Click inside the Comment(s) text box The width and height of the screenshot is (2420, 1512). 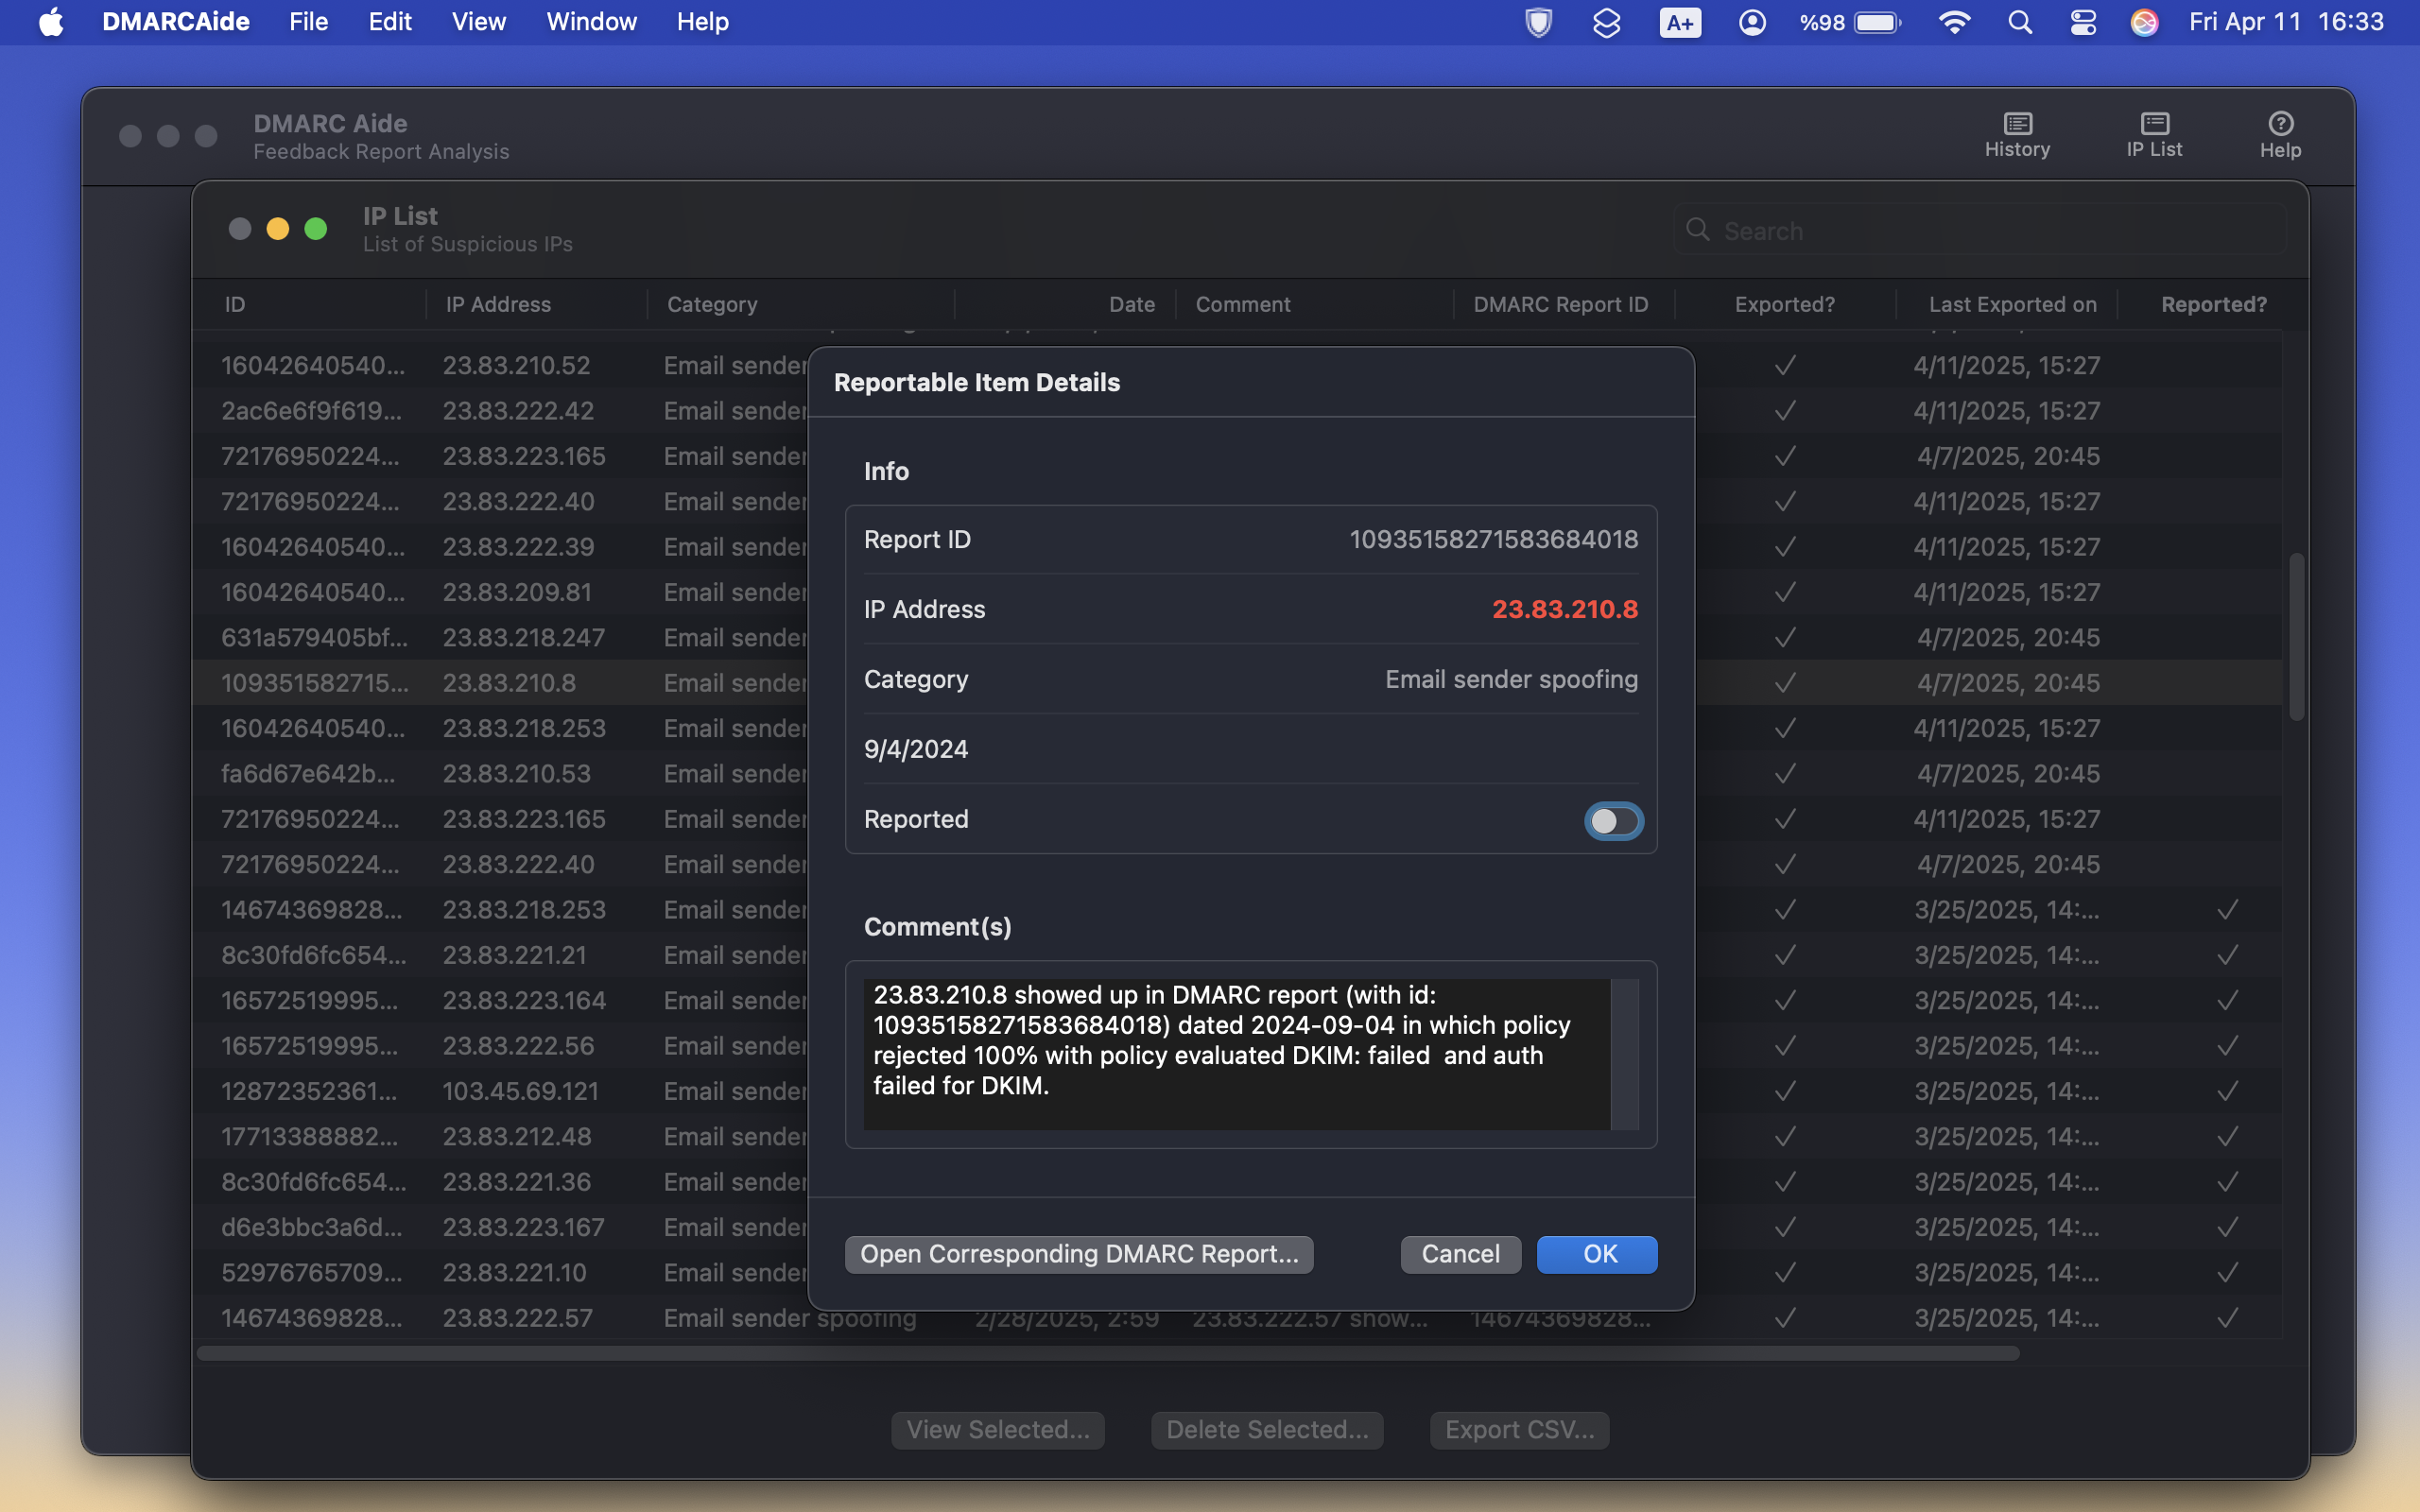[1237, 1054]
